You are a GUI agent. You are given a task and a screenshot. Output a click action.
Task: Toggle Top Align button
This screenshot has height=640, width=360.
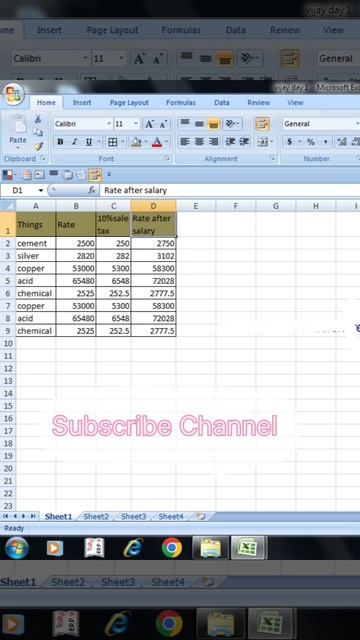[185, 123]
